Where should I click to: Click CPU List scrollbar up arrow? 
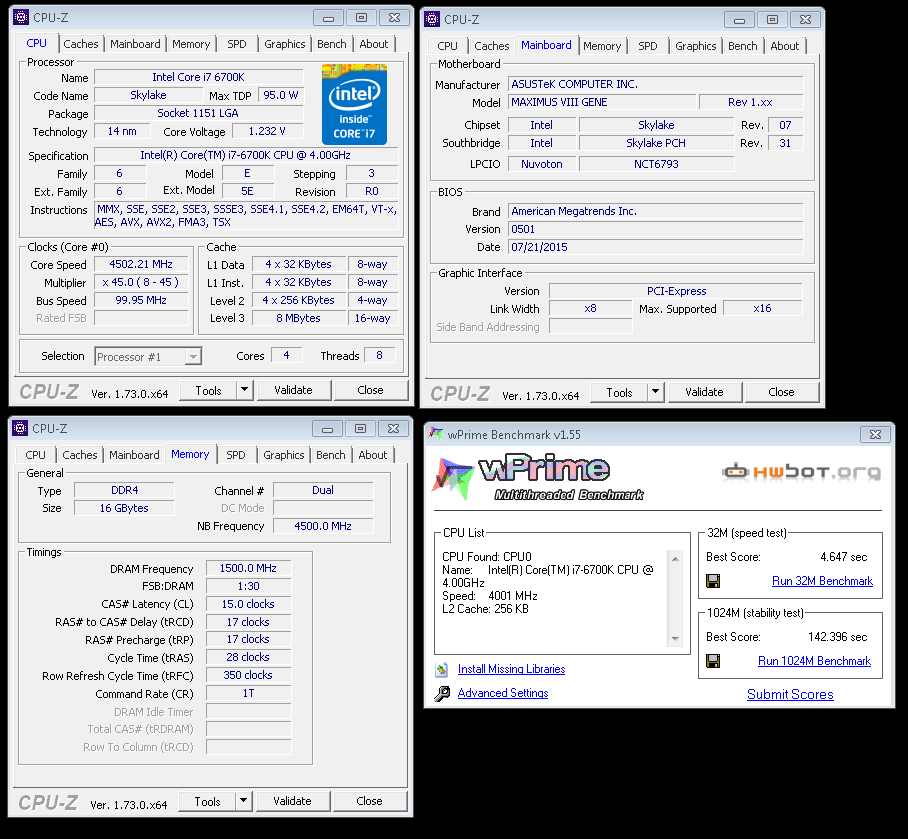pyautogui.click(x=675, y=559)
